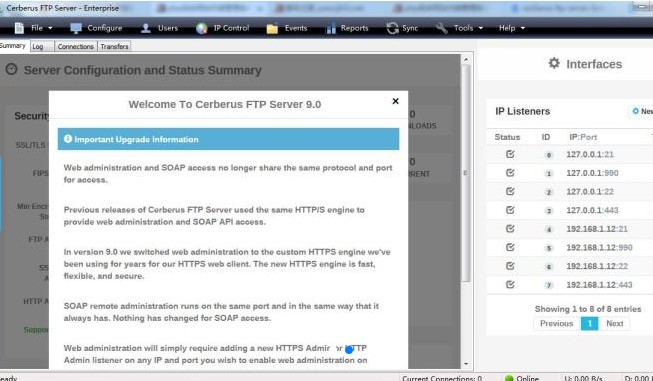The width and height of the screenshot is (653, 381).
Task: Click the Interfaces gear icon
Action: [x=554, y=63]
